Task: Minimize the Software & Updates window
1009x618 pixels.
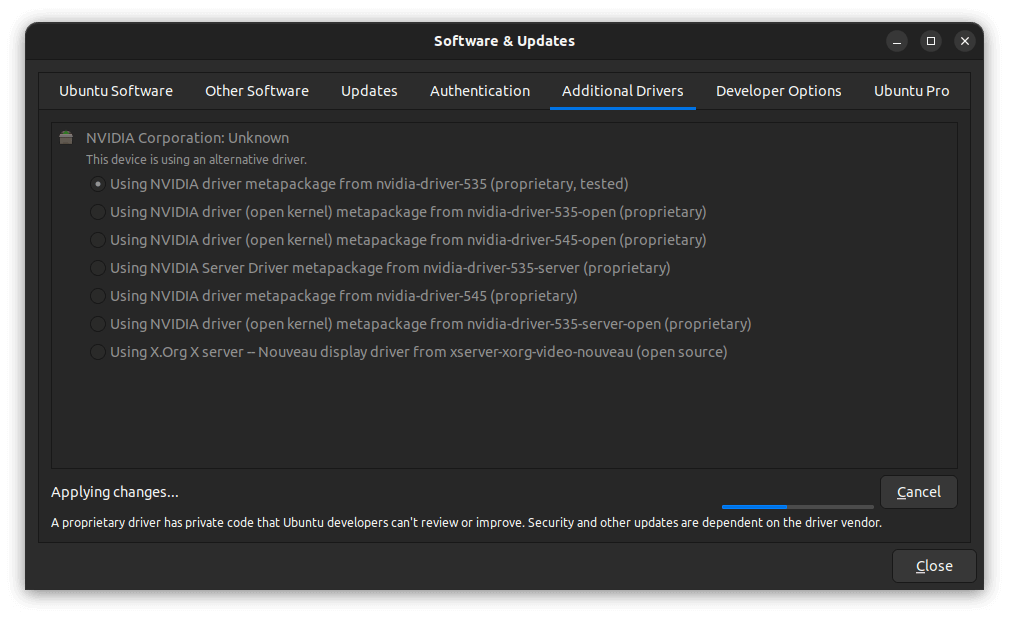Action: click(x=897, y=41)
